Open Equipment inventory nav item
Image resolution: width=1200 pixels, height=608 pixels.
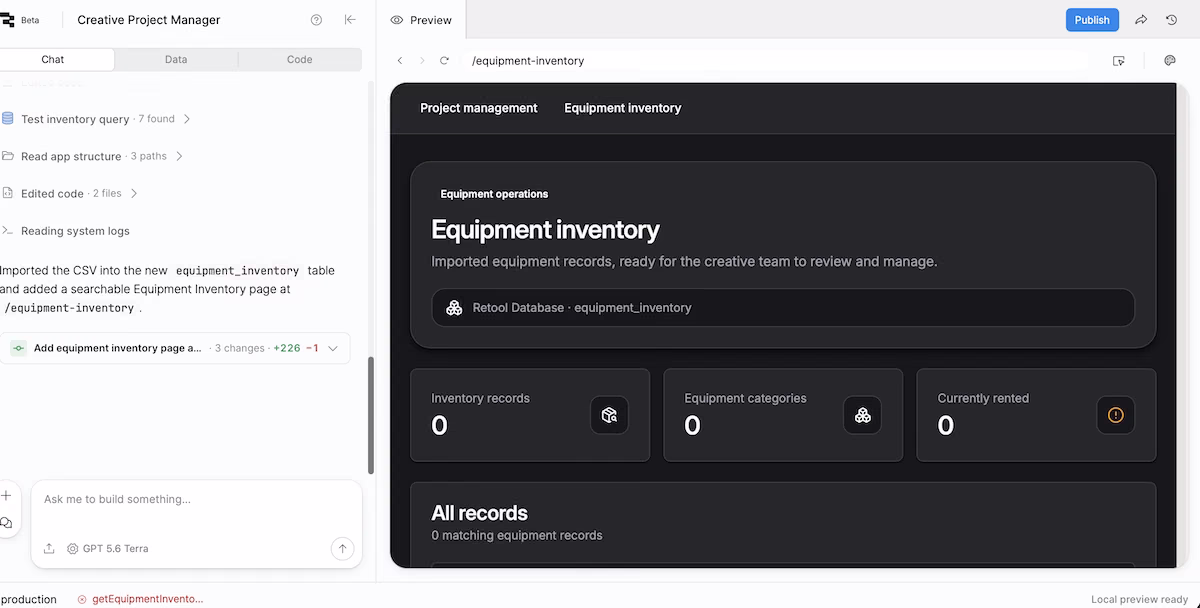tap(623, 108)
